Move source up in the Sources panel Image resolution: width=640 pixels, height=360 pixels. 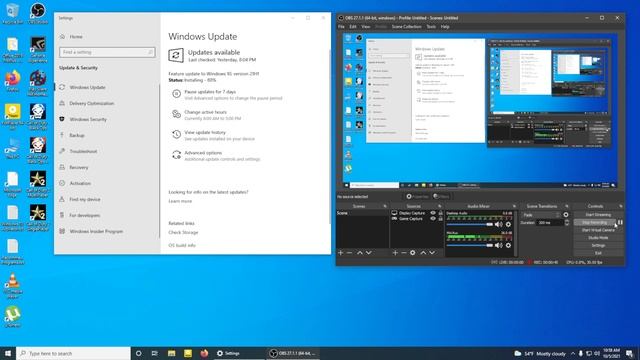[x=423, y=253]
